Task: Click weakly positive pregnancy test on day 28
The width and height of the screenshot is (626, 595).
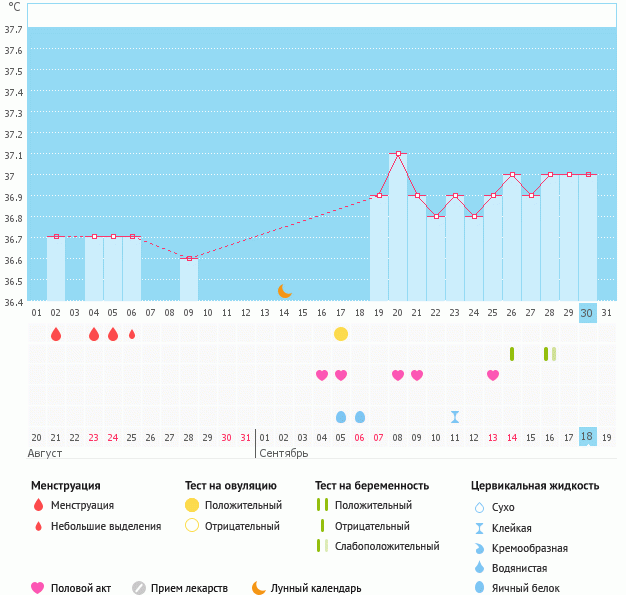Action: pyautogui.click(x=550, y=354)
